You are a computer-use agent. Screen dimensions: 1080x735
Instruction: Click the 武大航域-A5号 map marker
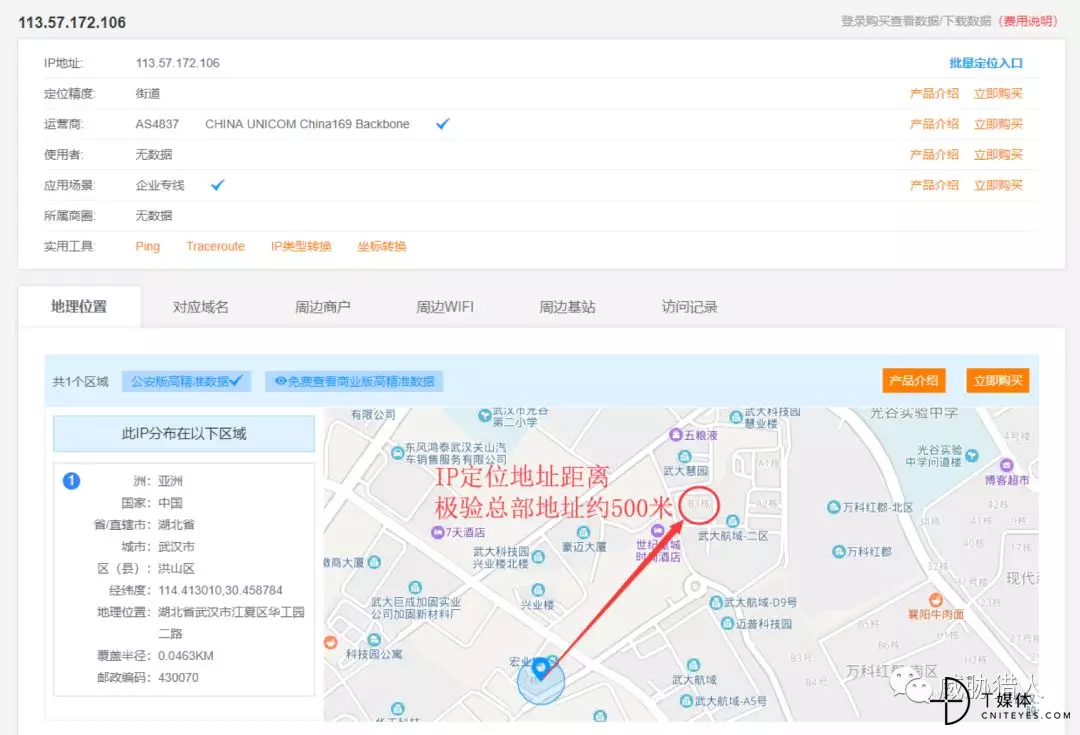tap(686, 701)
